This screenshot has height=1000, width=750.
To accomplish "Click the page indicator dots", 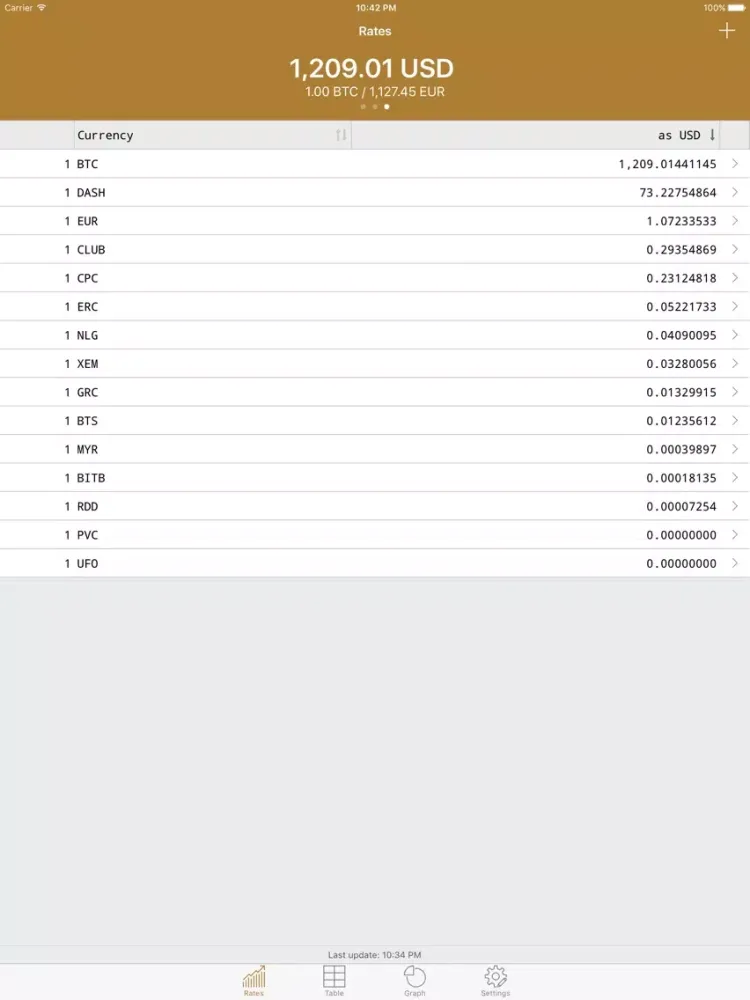I will point(375,106).
